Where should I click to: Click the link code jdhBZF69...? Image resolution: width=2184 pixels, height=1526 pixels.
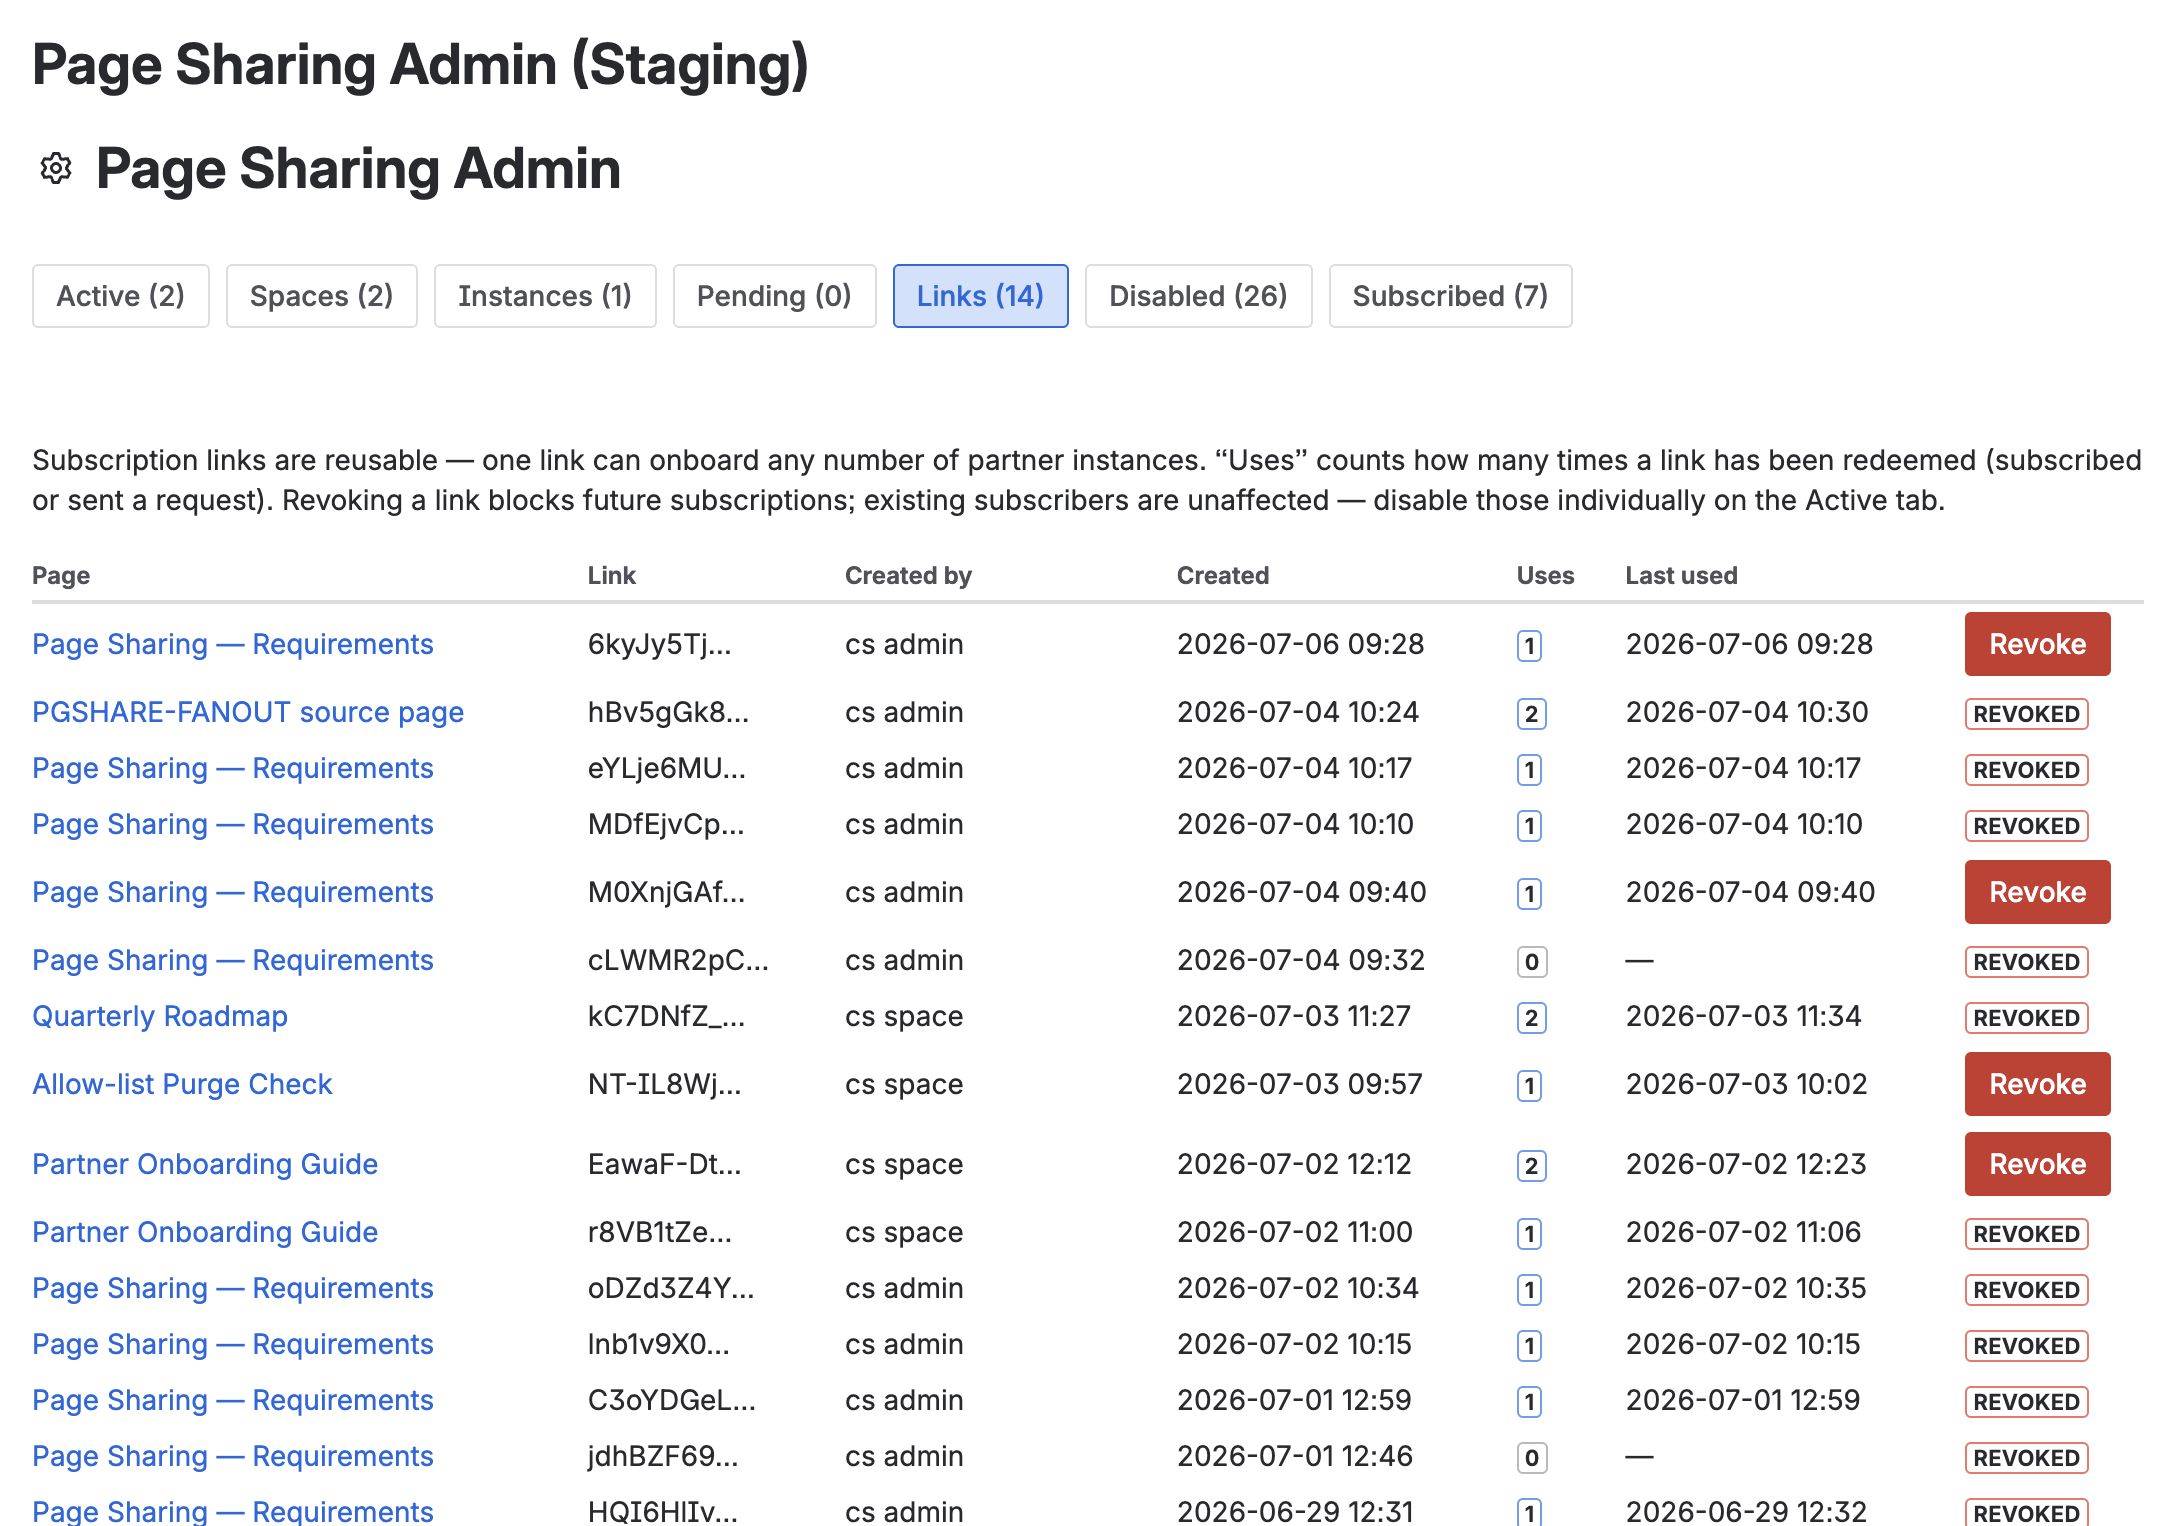pyautogui.click(x=663, y=1456)
